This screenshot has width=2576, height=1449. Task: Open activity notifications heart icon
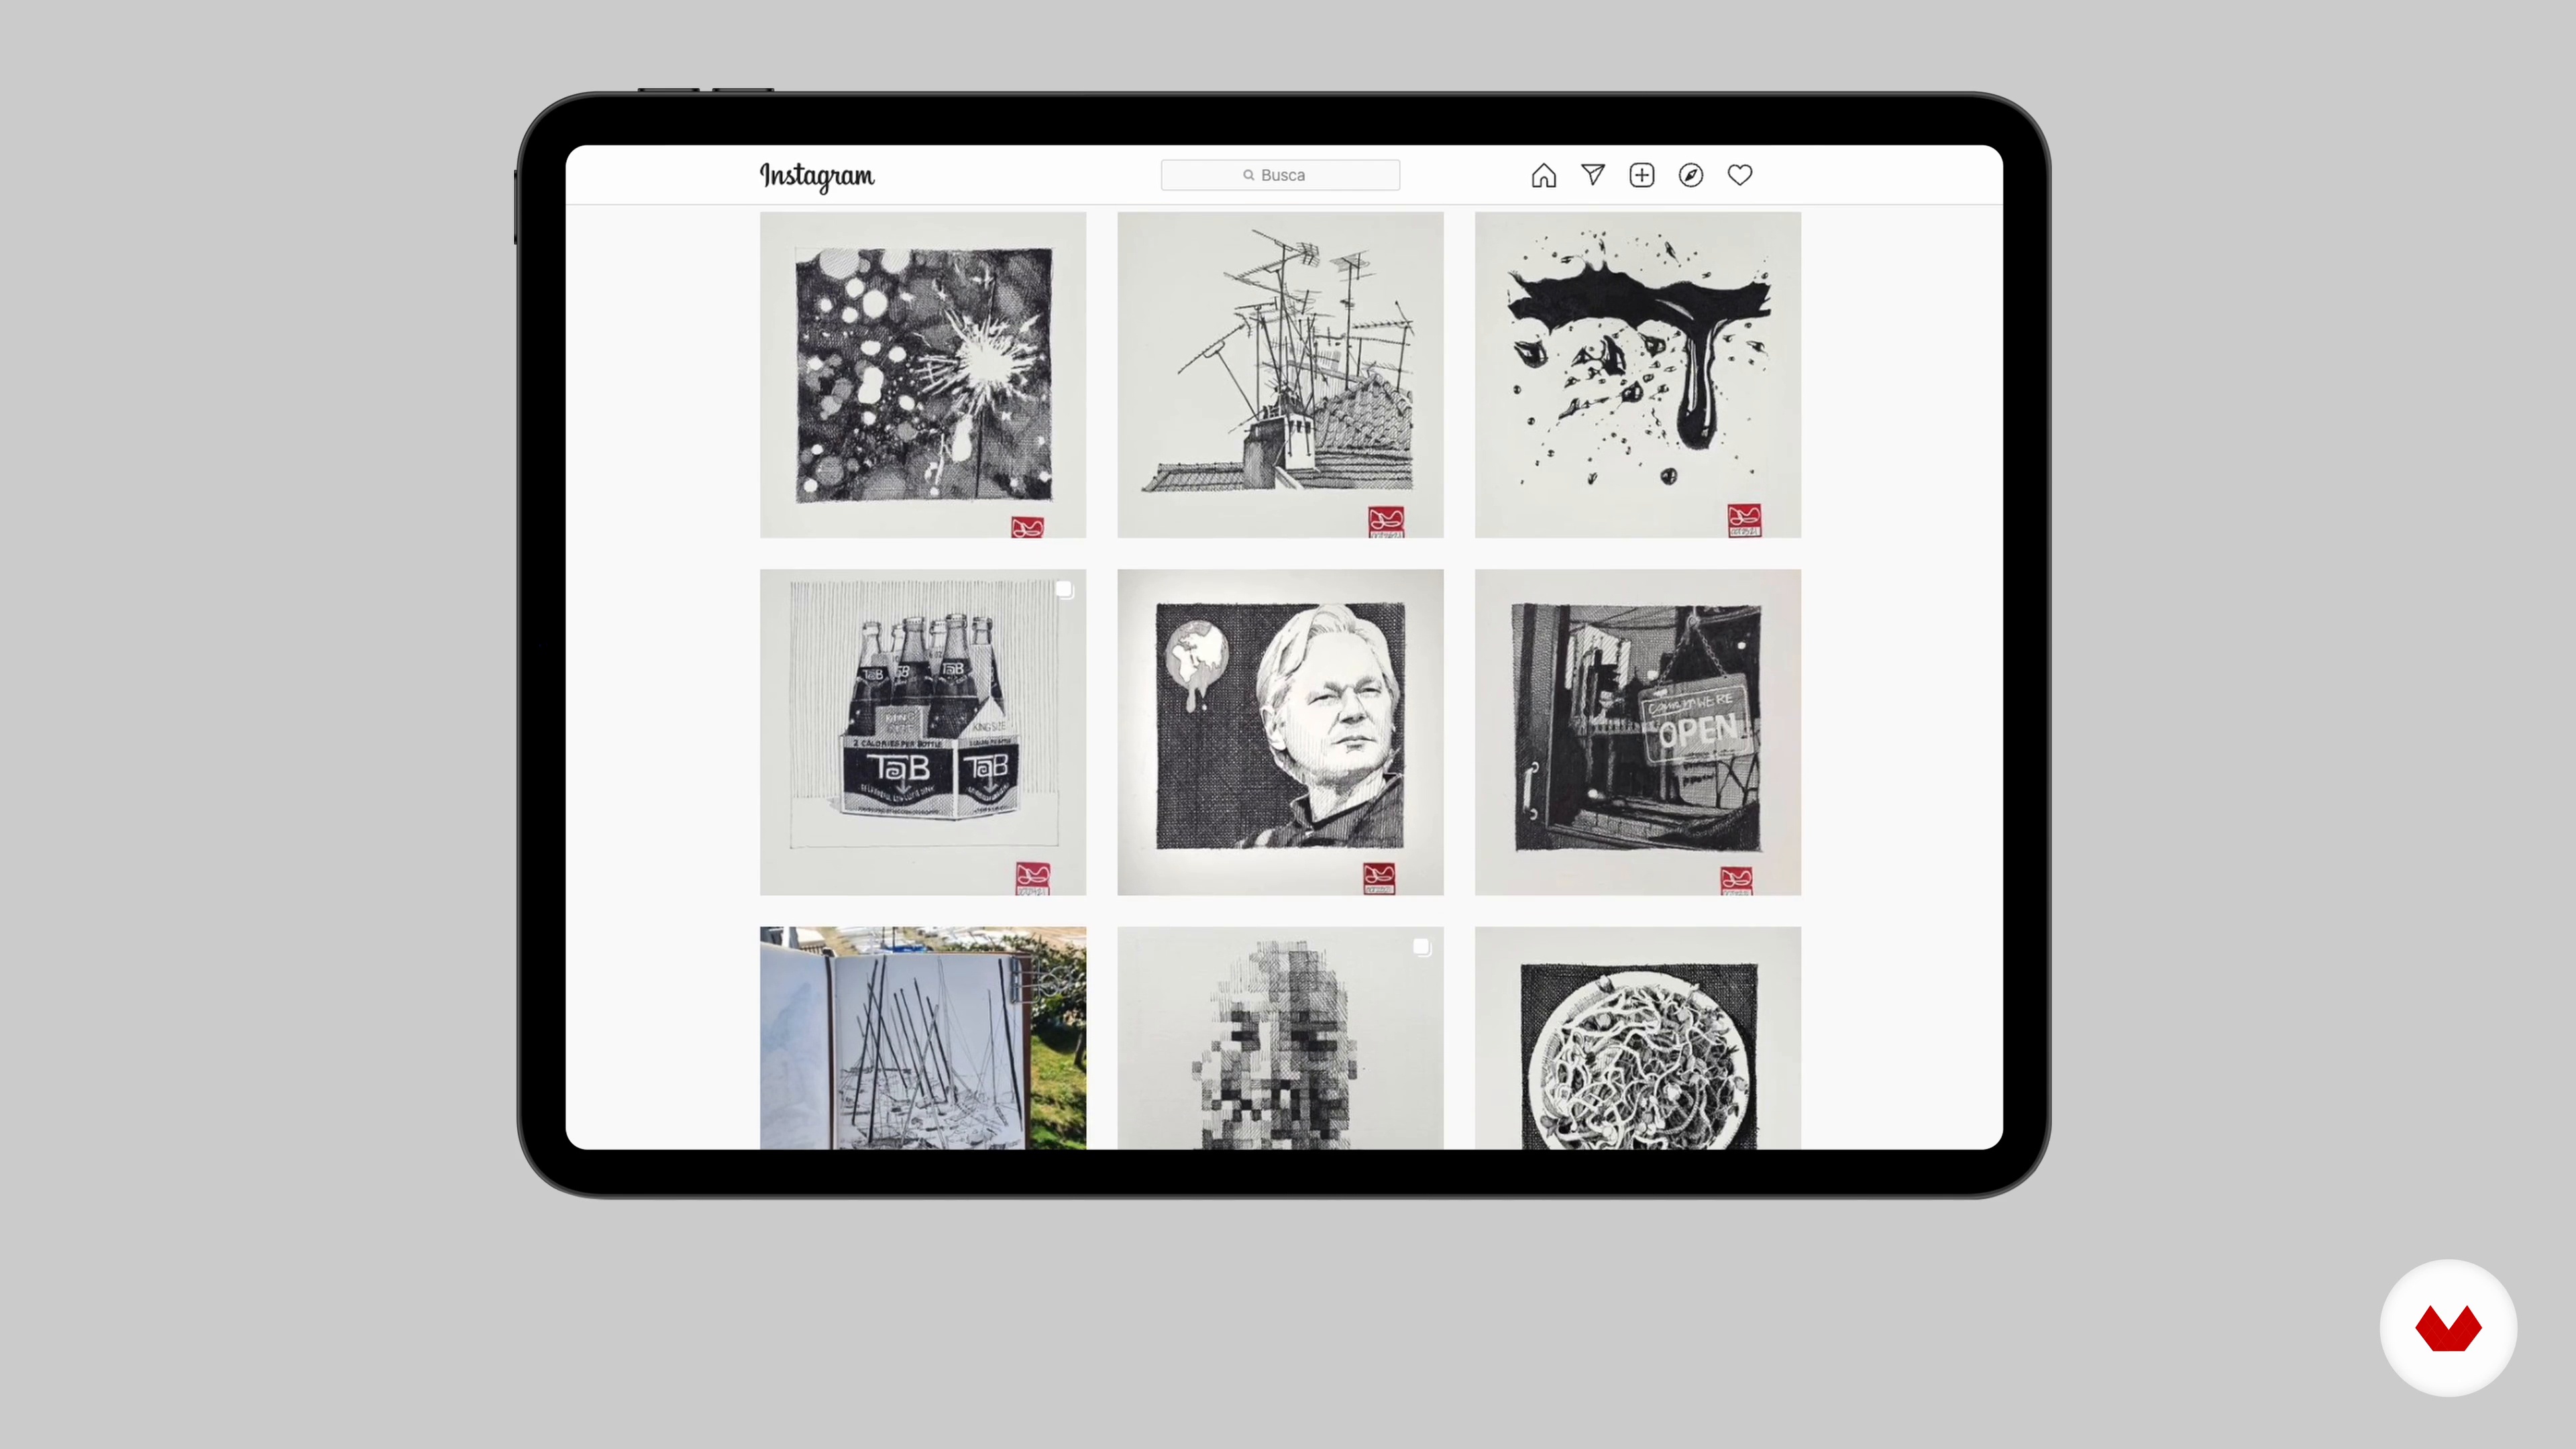tap(1739, 175)
